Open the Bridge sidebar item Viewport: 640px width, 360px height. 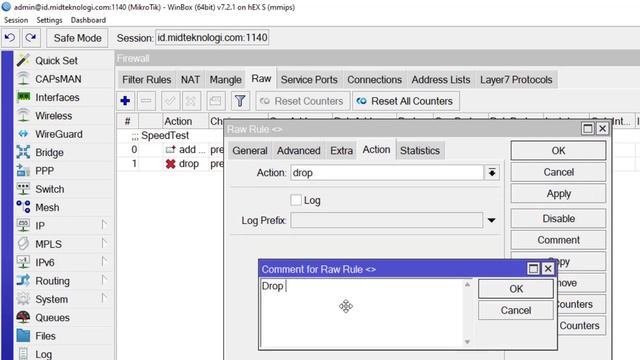[x=49, y=153]
